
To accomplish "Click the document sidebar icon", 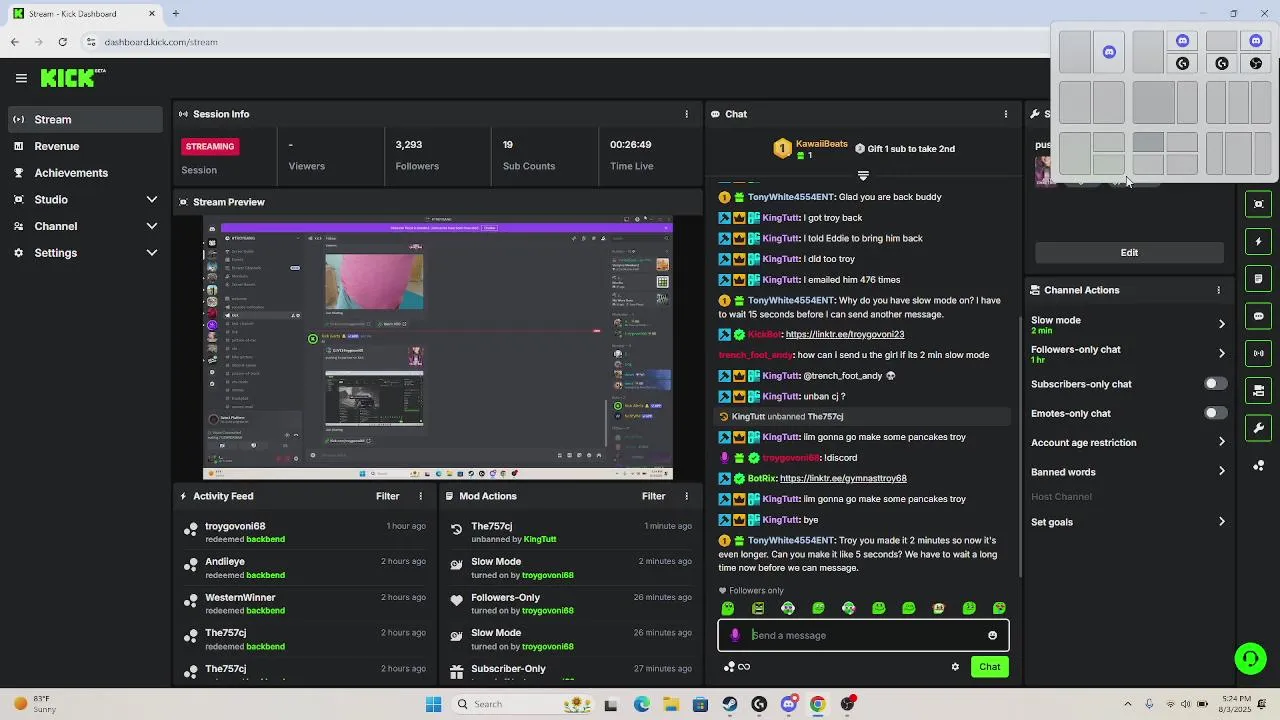I will coord(1259,279).
